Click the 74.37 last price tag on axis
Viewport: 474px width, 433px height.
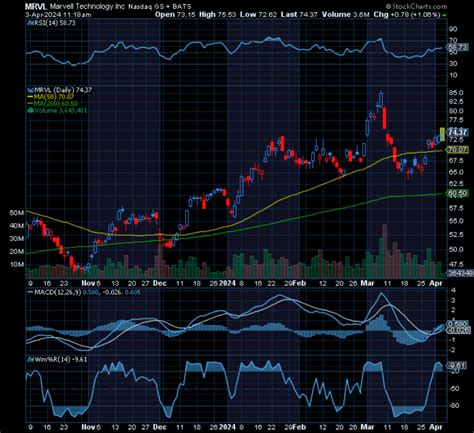[457, 132]
